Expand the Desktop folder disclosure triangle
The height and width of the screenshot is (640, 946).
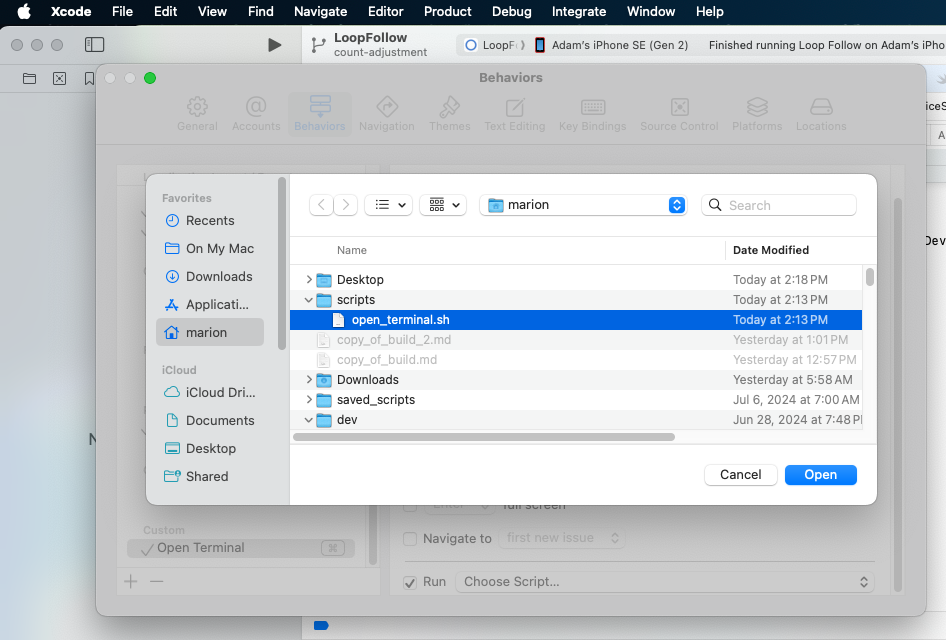tap(309, 280)
